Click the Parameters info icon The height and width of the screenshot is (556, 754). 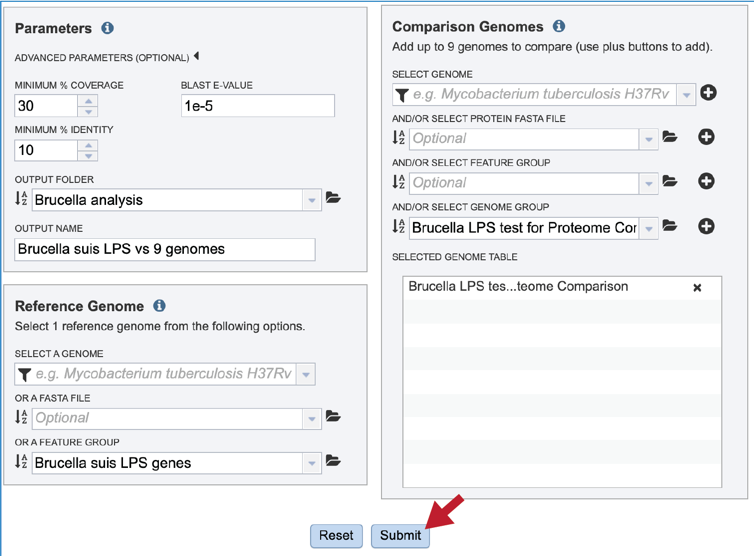[107, 29]
